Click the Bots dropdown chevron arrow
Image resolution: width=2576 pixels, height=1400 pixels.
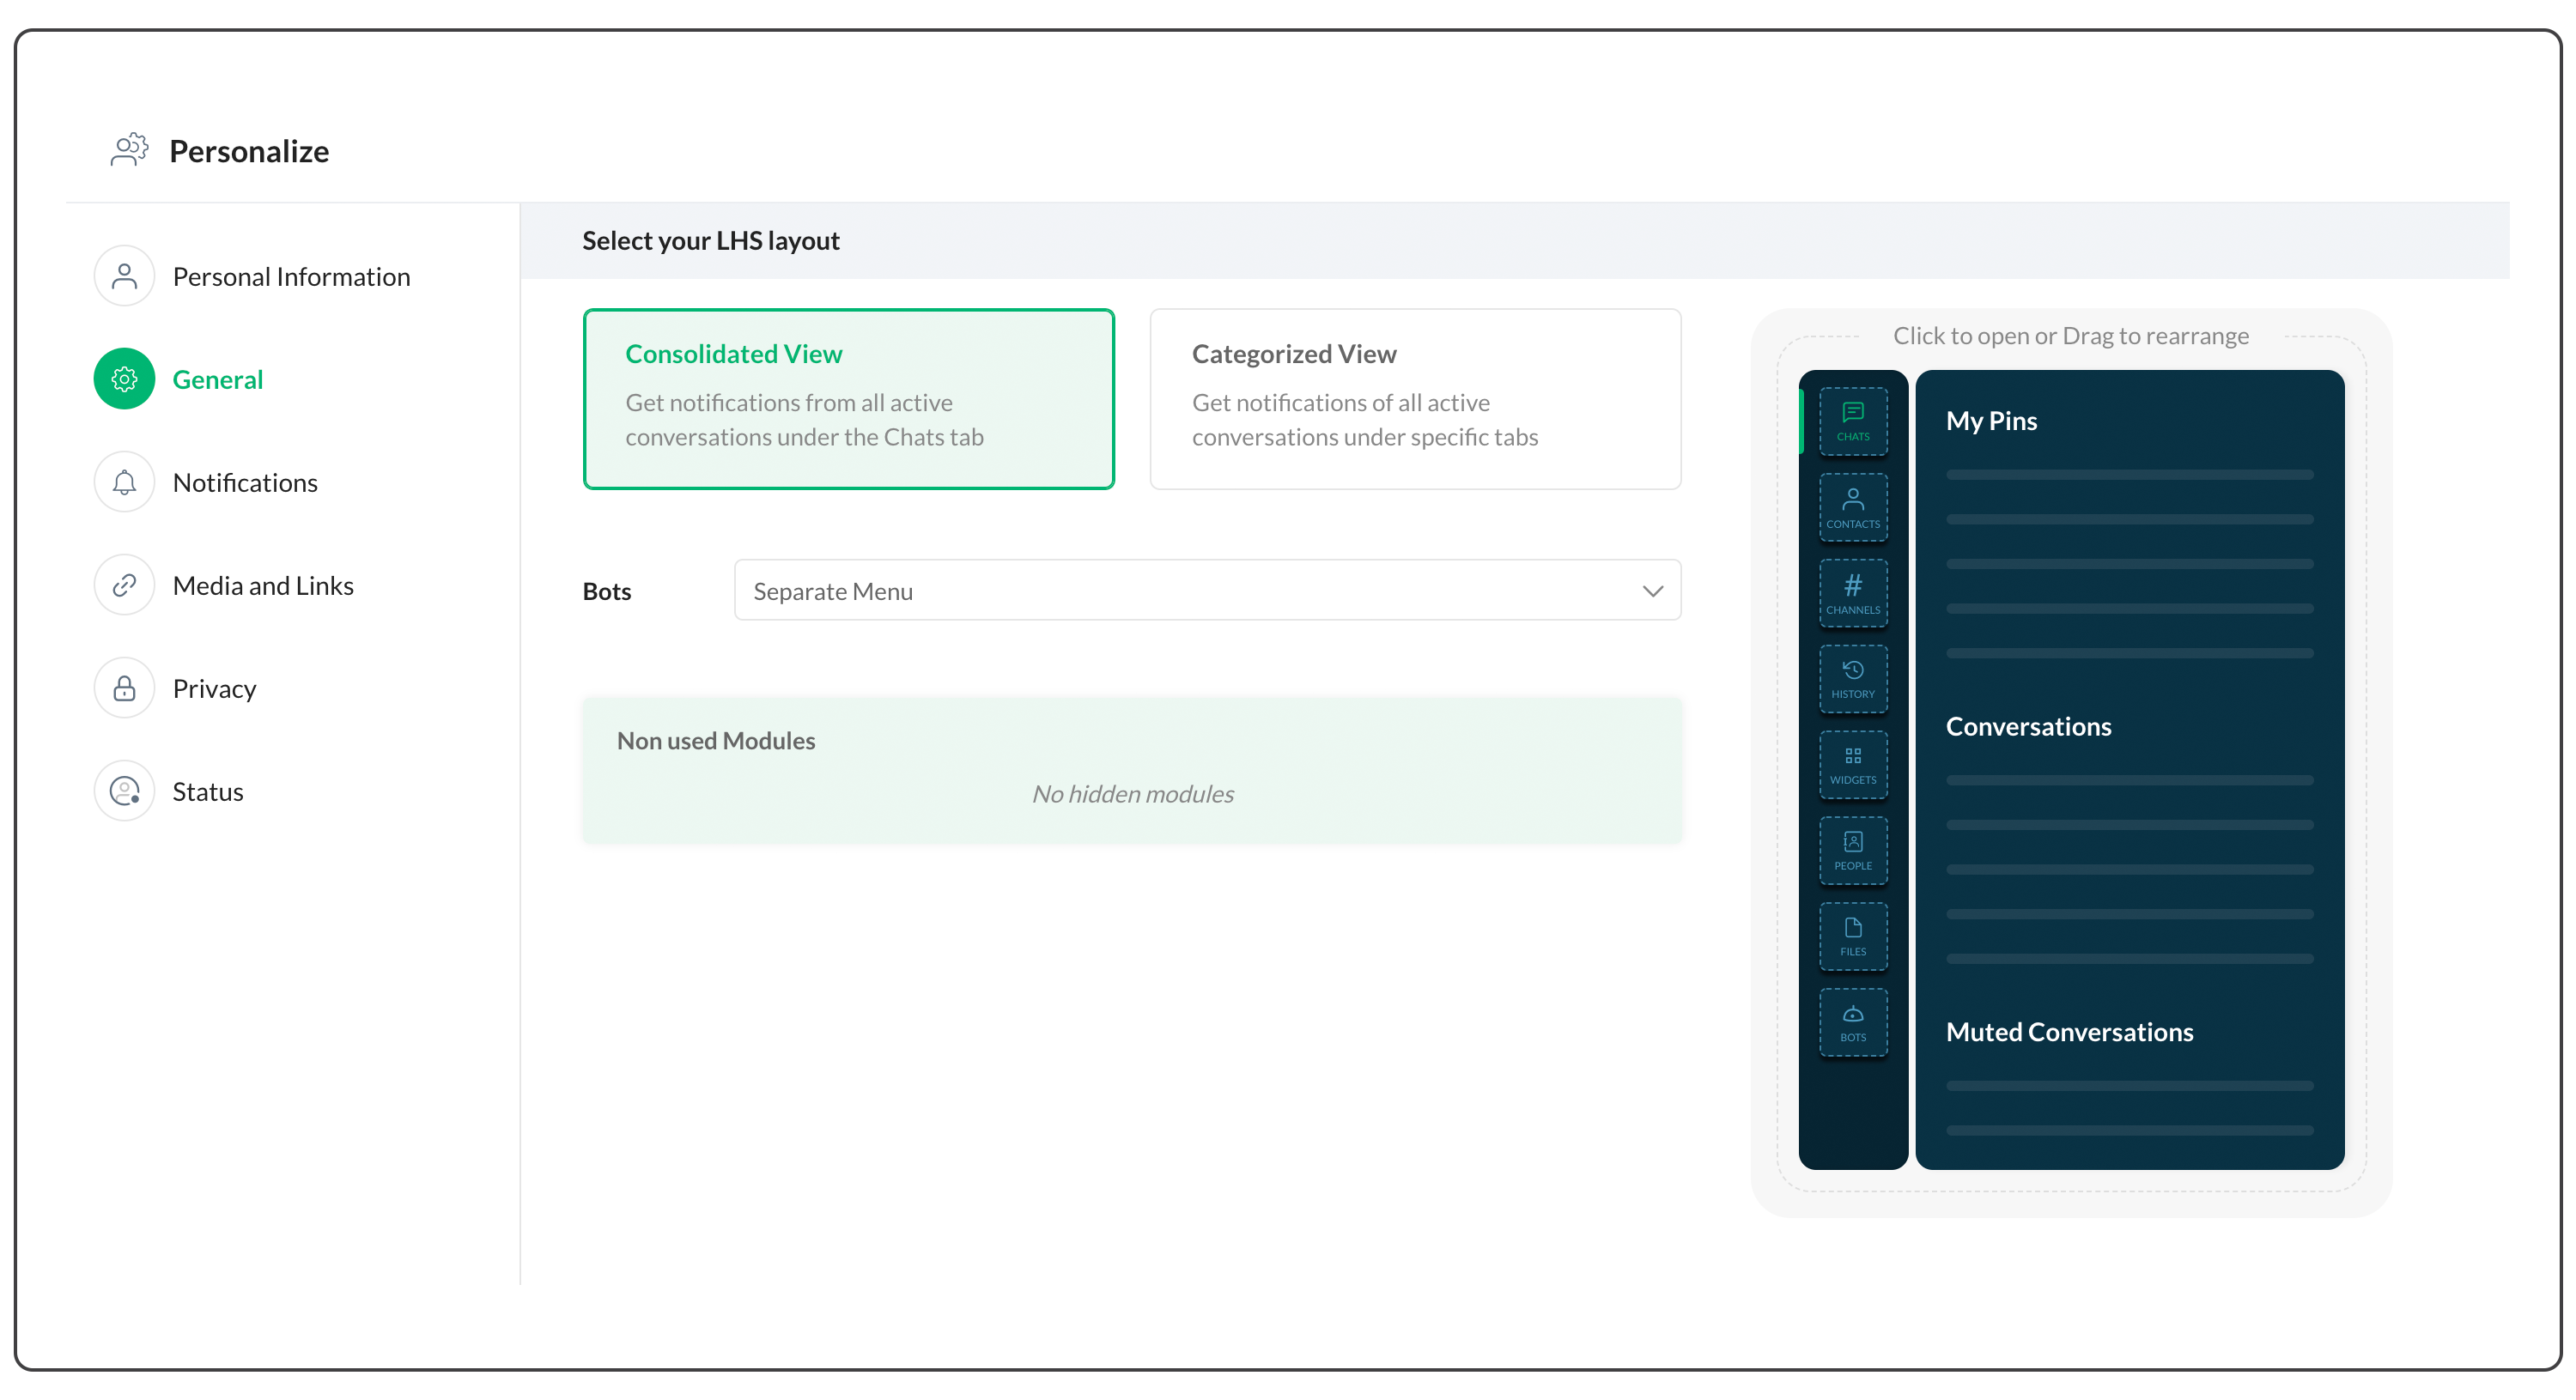point(1652,591)
